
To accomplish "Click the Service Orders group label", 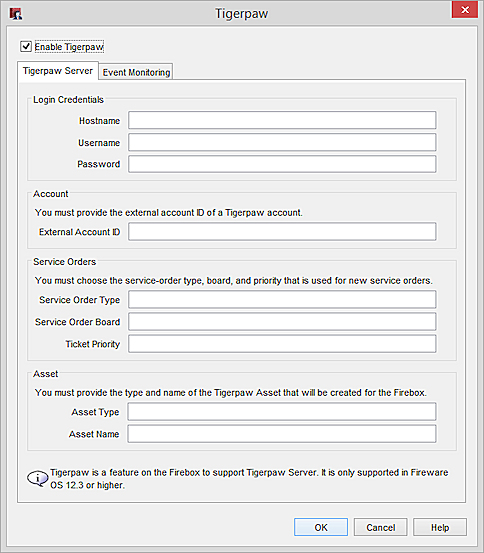I will click(65, 262).
